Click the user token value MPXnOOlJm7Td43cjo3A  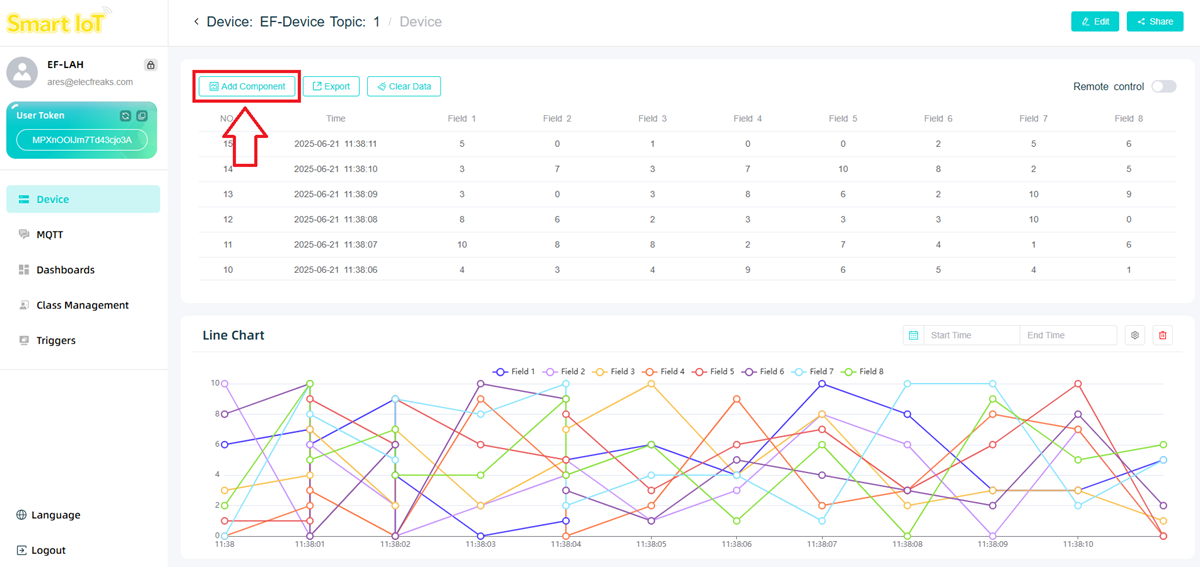click(82, 140)
